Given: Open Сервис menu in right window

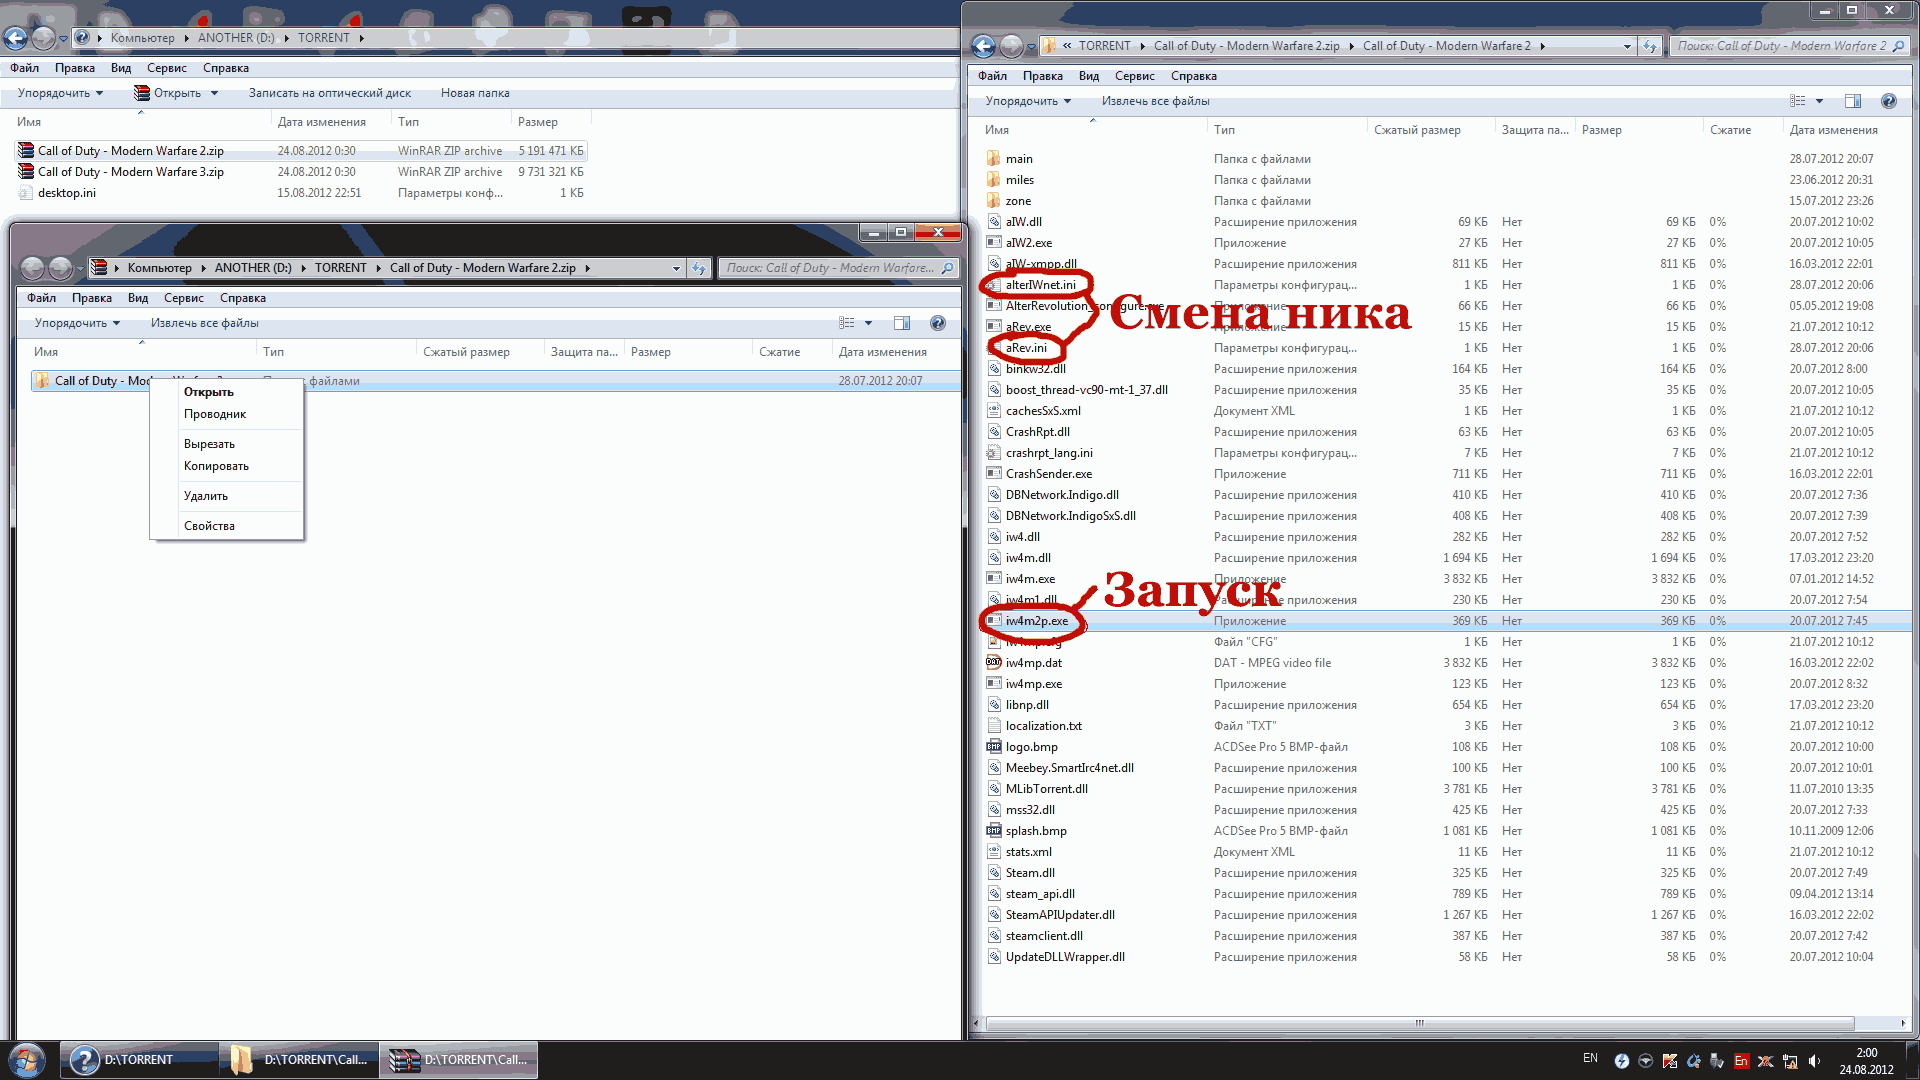Looking at the screenshot, I should point(1134,76).
